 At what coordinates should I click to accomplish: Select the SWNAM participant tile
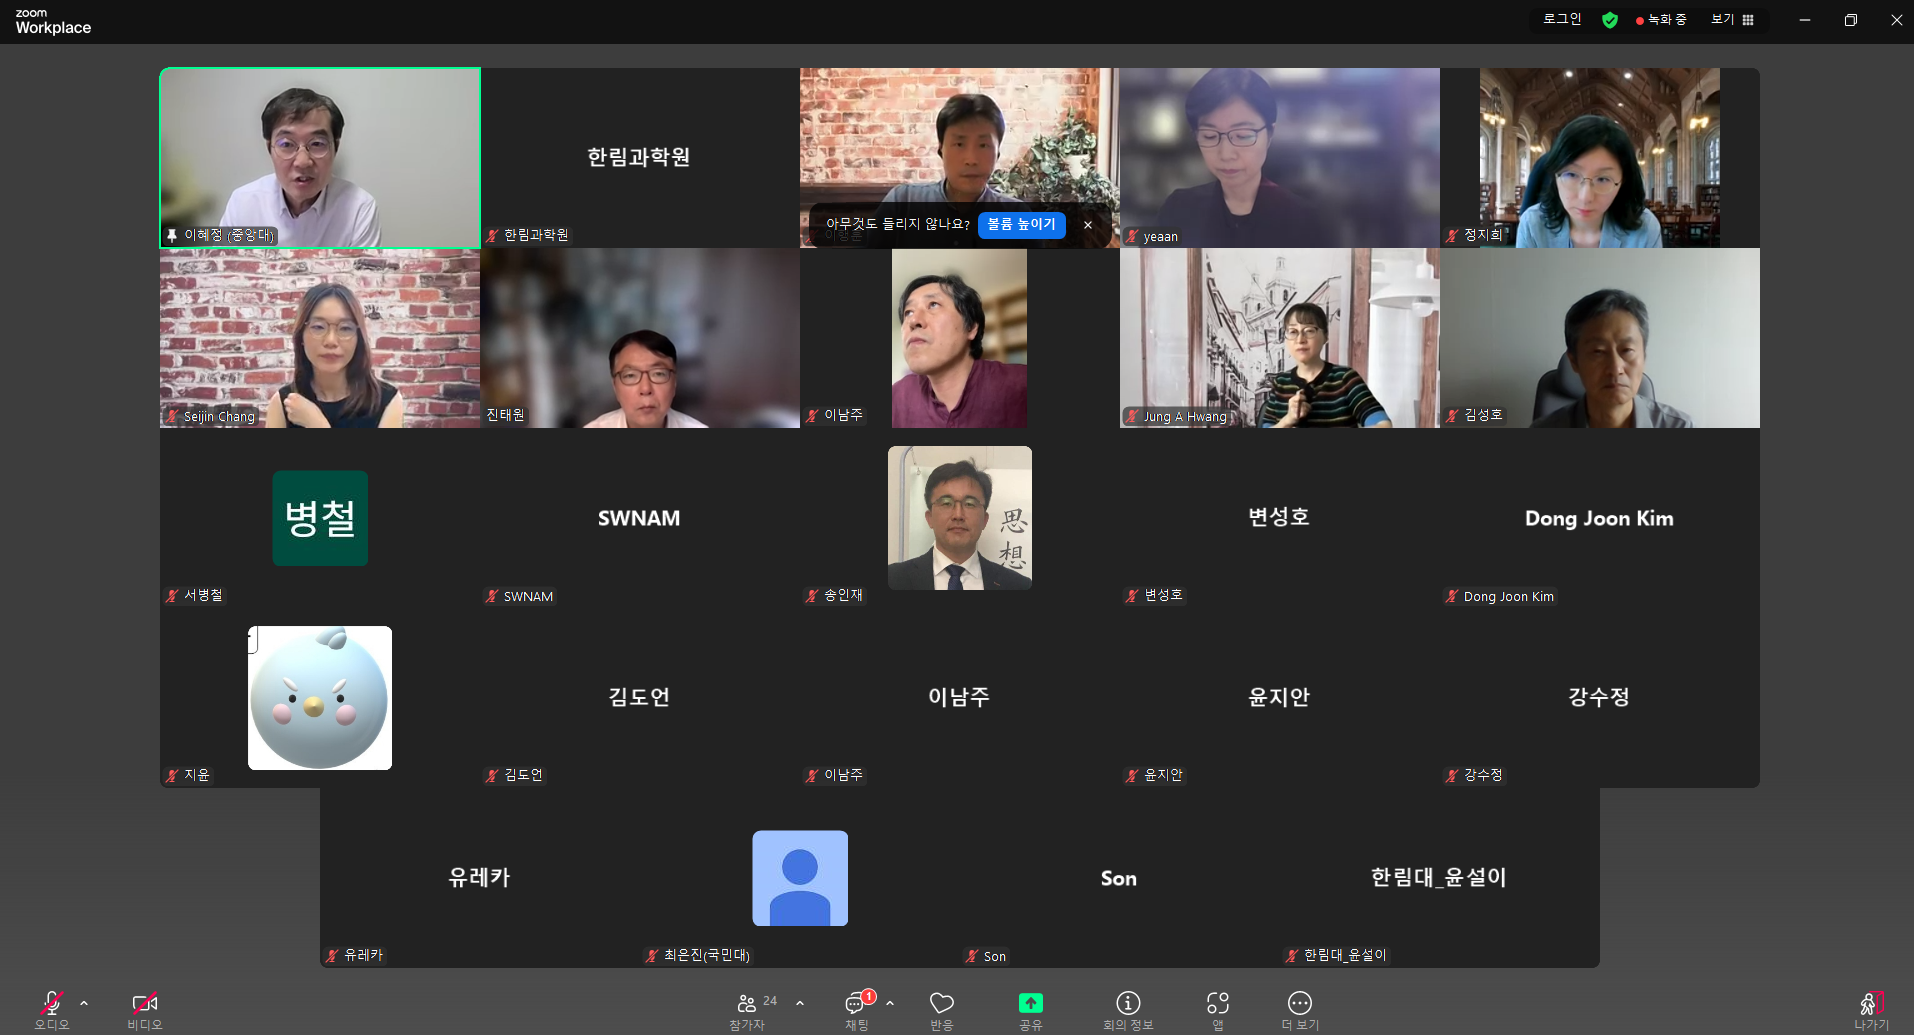point(640,518)
